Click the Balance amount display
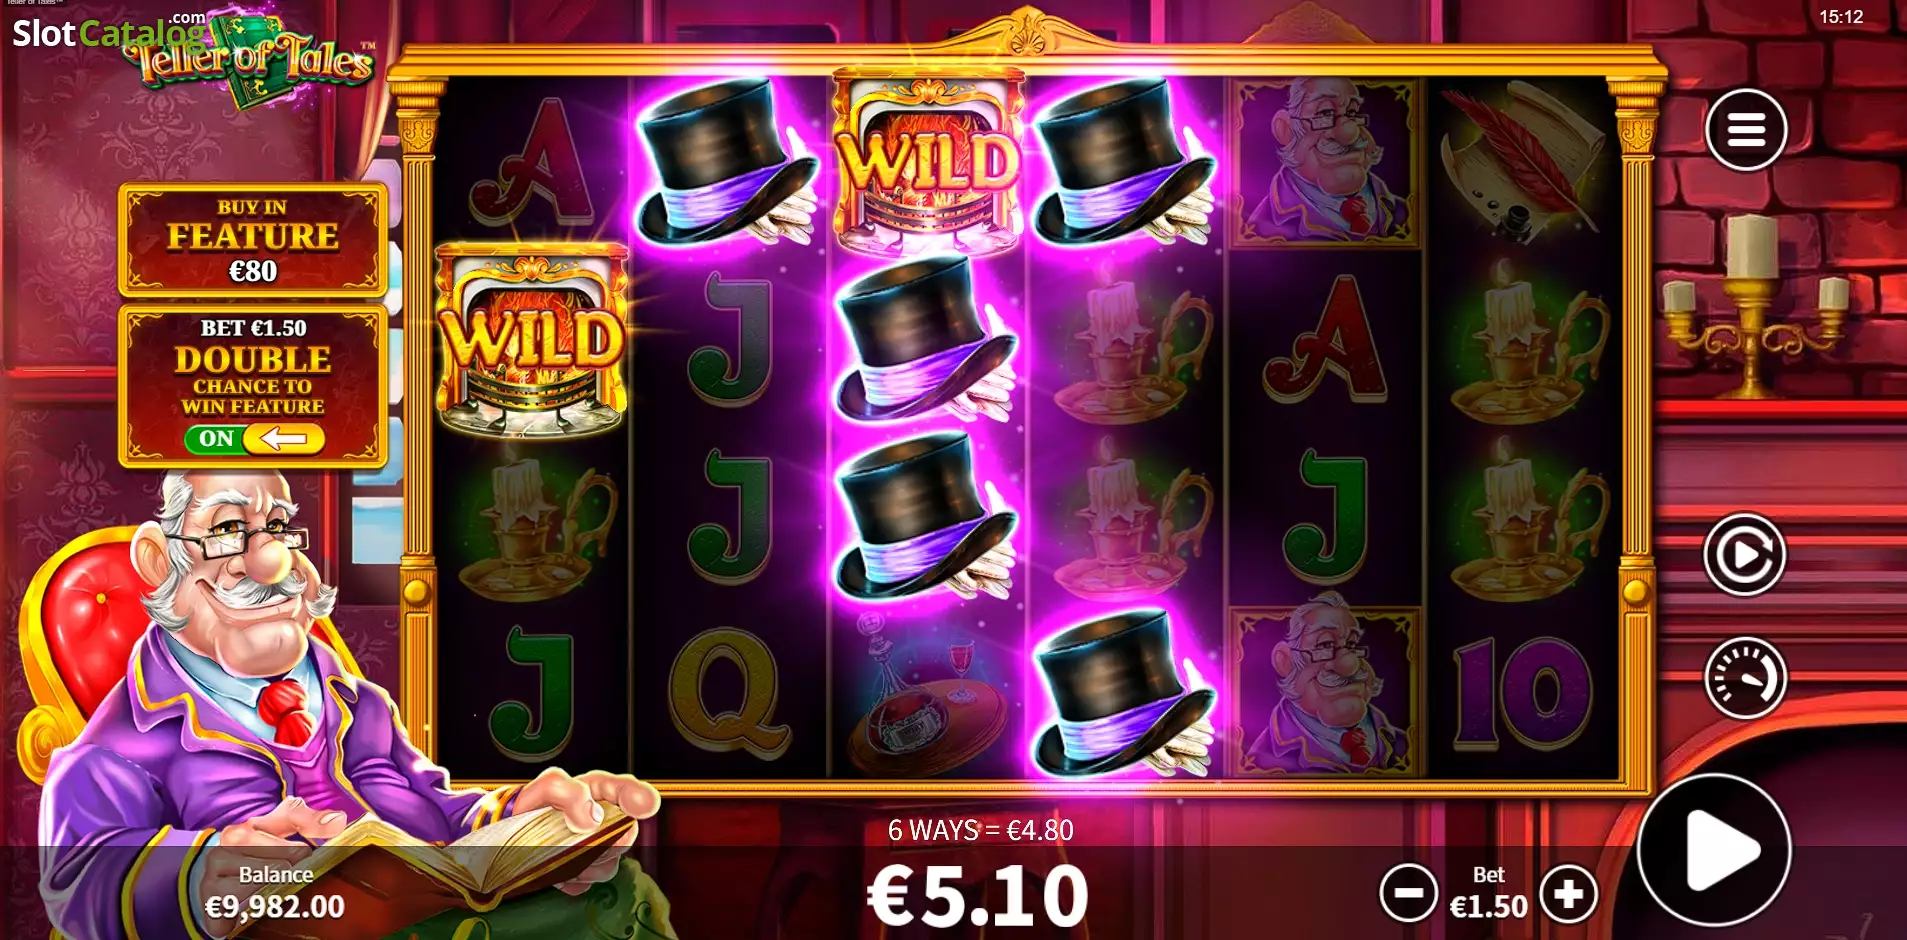This screenshot has height=940, width=1907. pyautogui.click(x=275, y=907)
